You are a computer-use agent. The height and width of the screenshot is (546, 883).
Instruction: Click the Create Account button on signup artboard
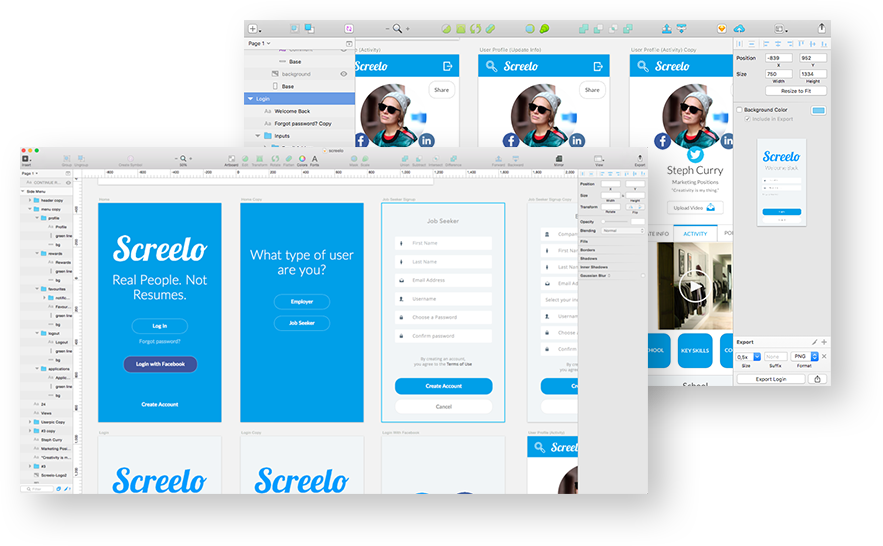click(x=443, y=386)
